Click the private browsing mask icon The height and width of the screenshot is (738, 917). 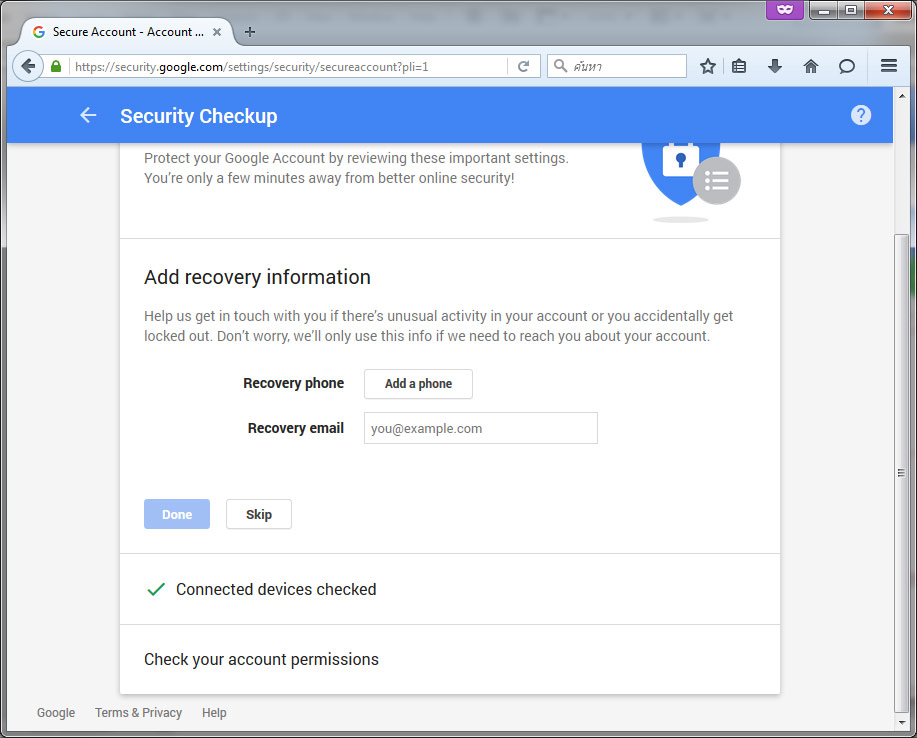click(x=785, y=9)
